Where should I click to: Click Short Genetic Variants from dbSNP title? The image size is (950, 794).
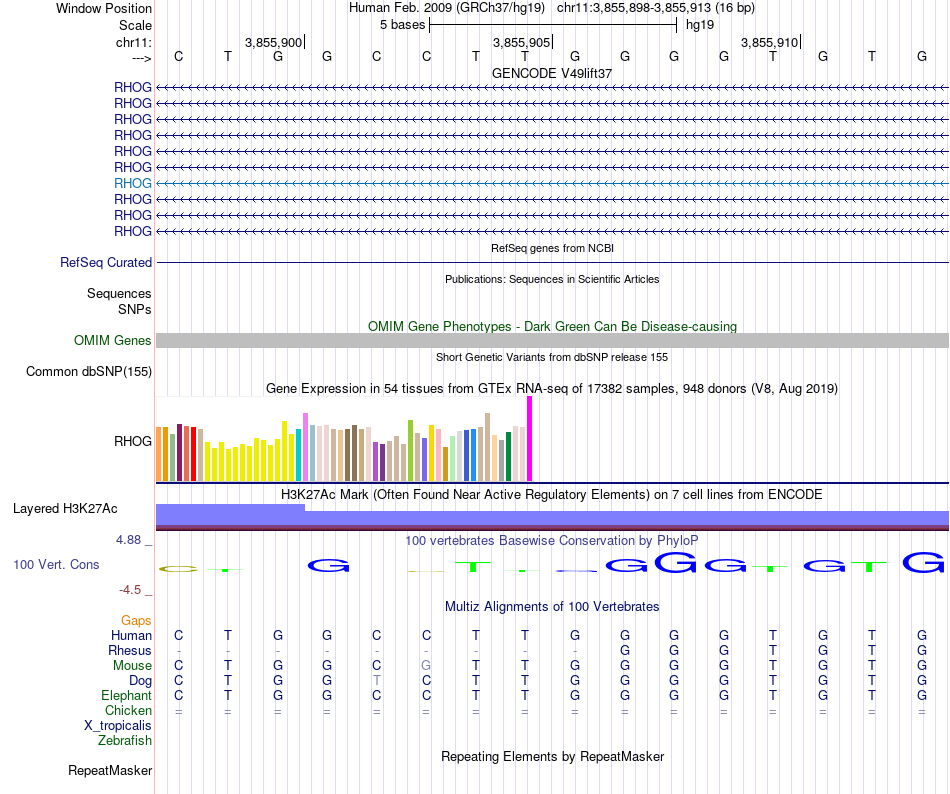552,357
